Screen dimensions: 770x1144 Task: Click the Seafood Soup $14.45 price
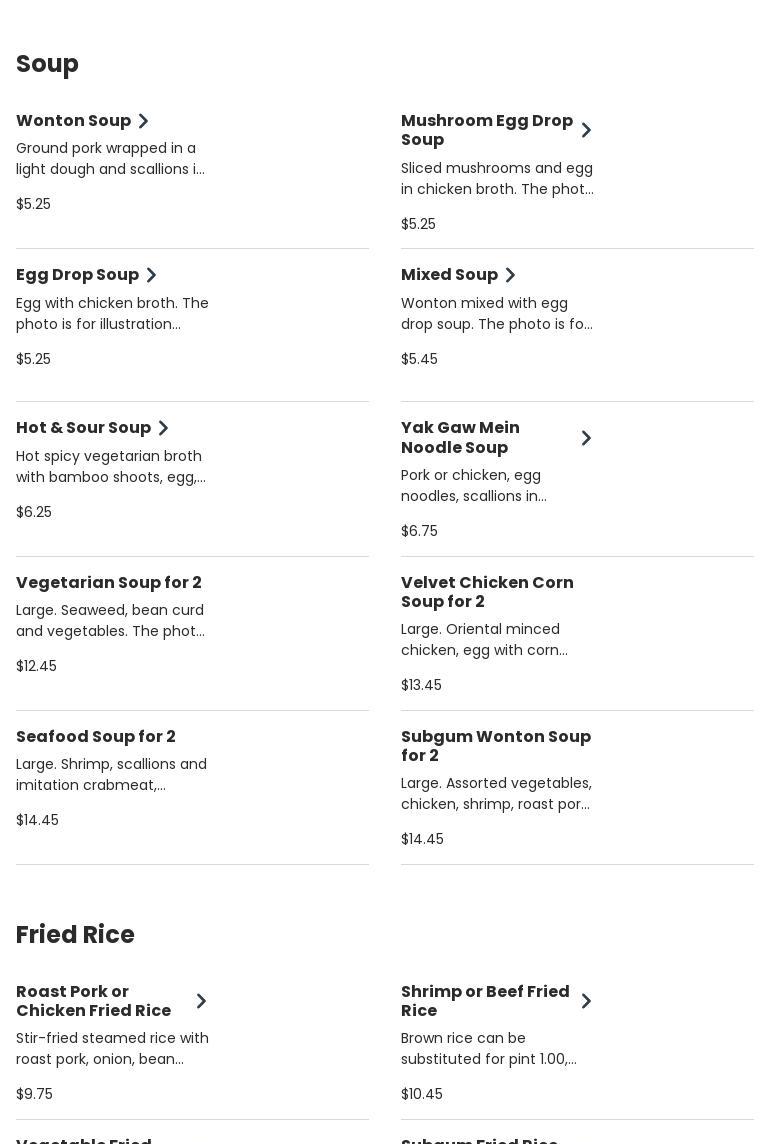coord(37,820)
